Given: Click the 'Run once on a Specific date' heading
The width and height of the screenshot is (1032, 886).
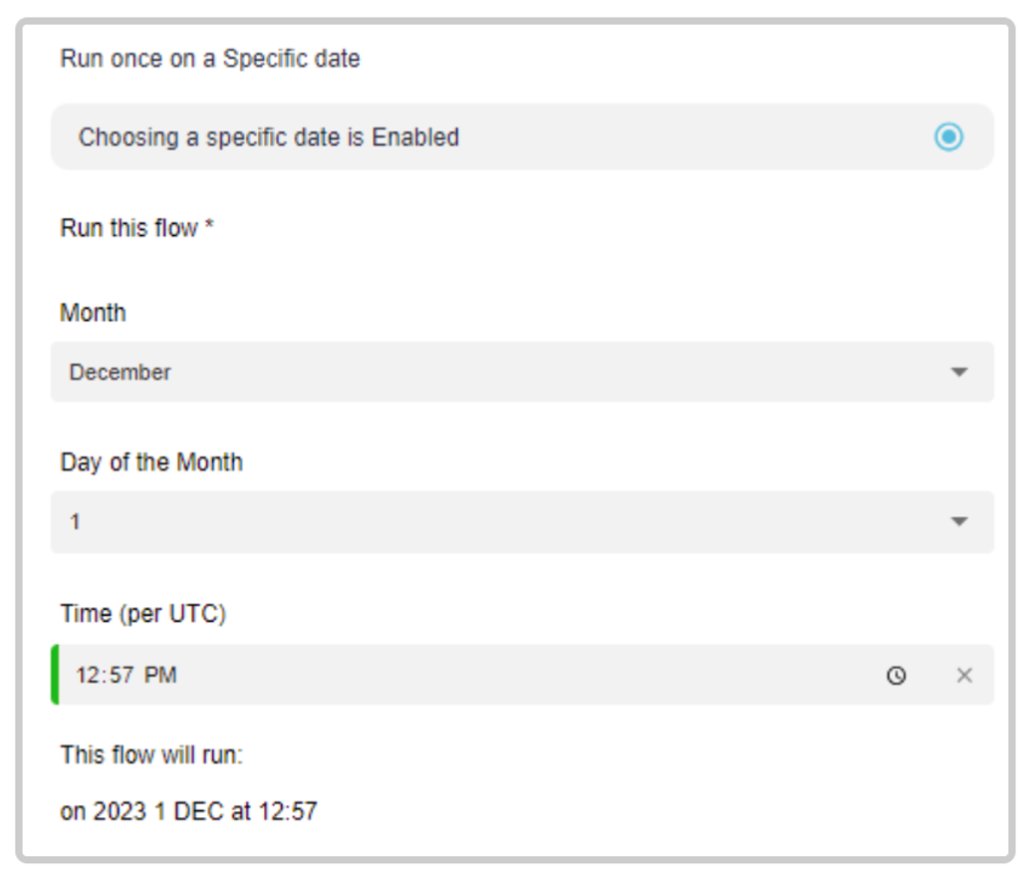Looking at the screenshot, I should (x=210, y=59).
